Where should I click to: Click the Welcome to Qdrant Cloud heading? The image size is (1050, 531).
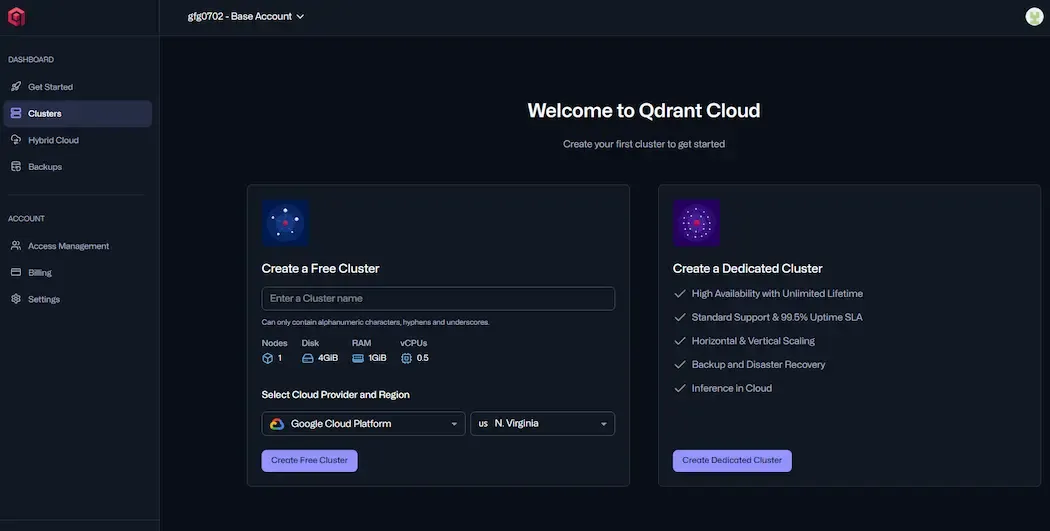click(644, 110)
